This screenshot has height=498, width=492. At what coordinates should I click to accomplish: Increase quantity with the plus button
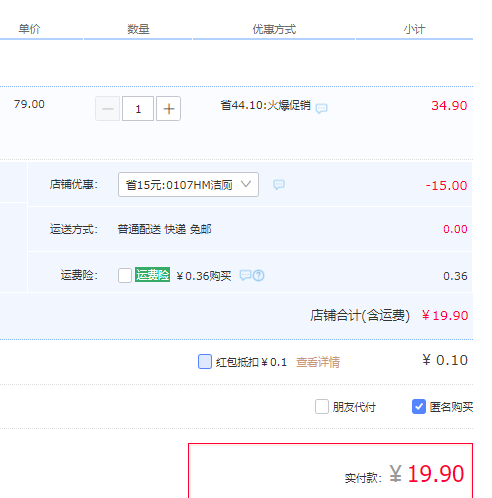coord(169,109)
